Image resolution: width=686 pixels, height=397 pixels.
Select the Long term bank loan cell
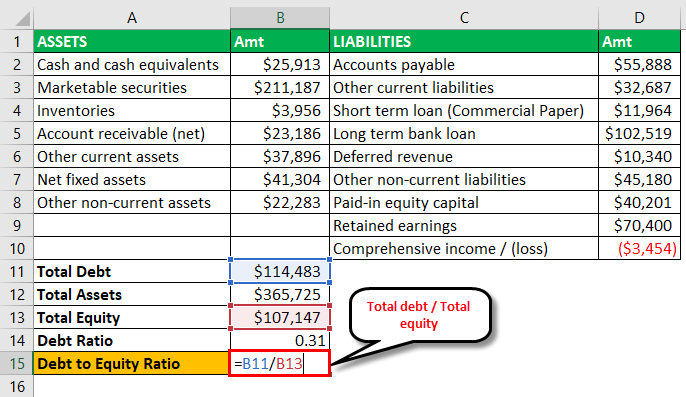tap(464, 134)
